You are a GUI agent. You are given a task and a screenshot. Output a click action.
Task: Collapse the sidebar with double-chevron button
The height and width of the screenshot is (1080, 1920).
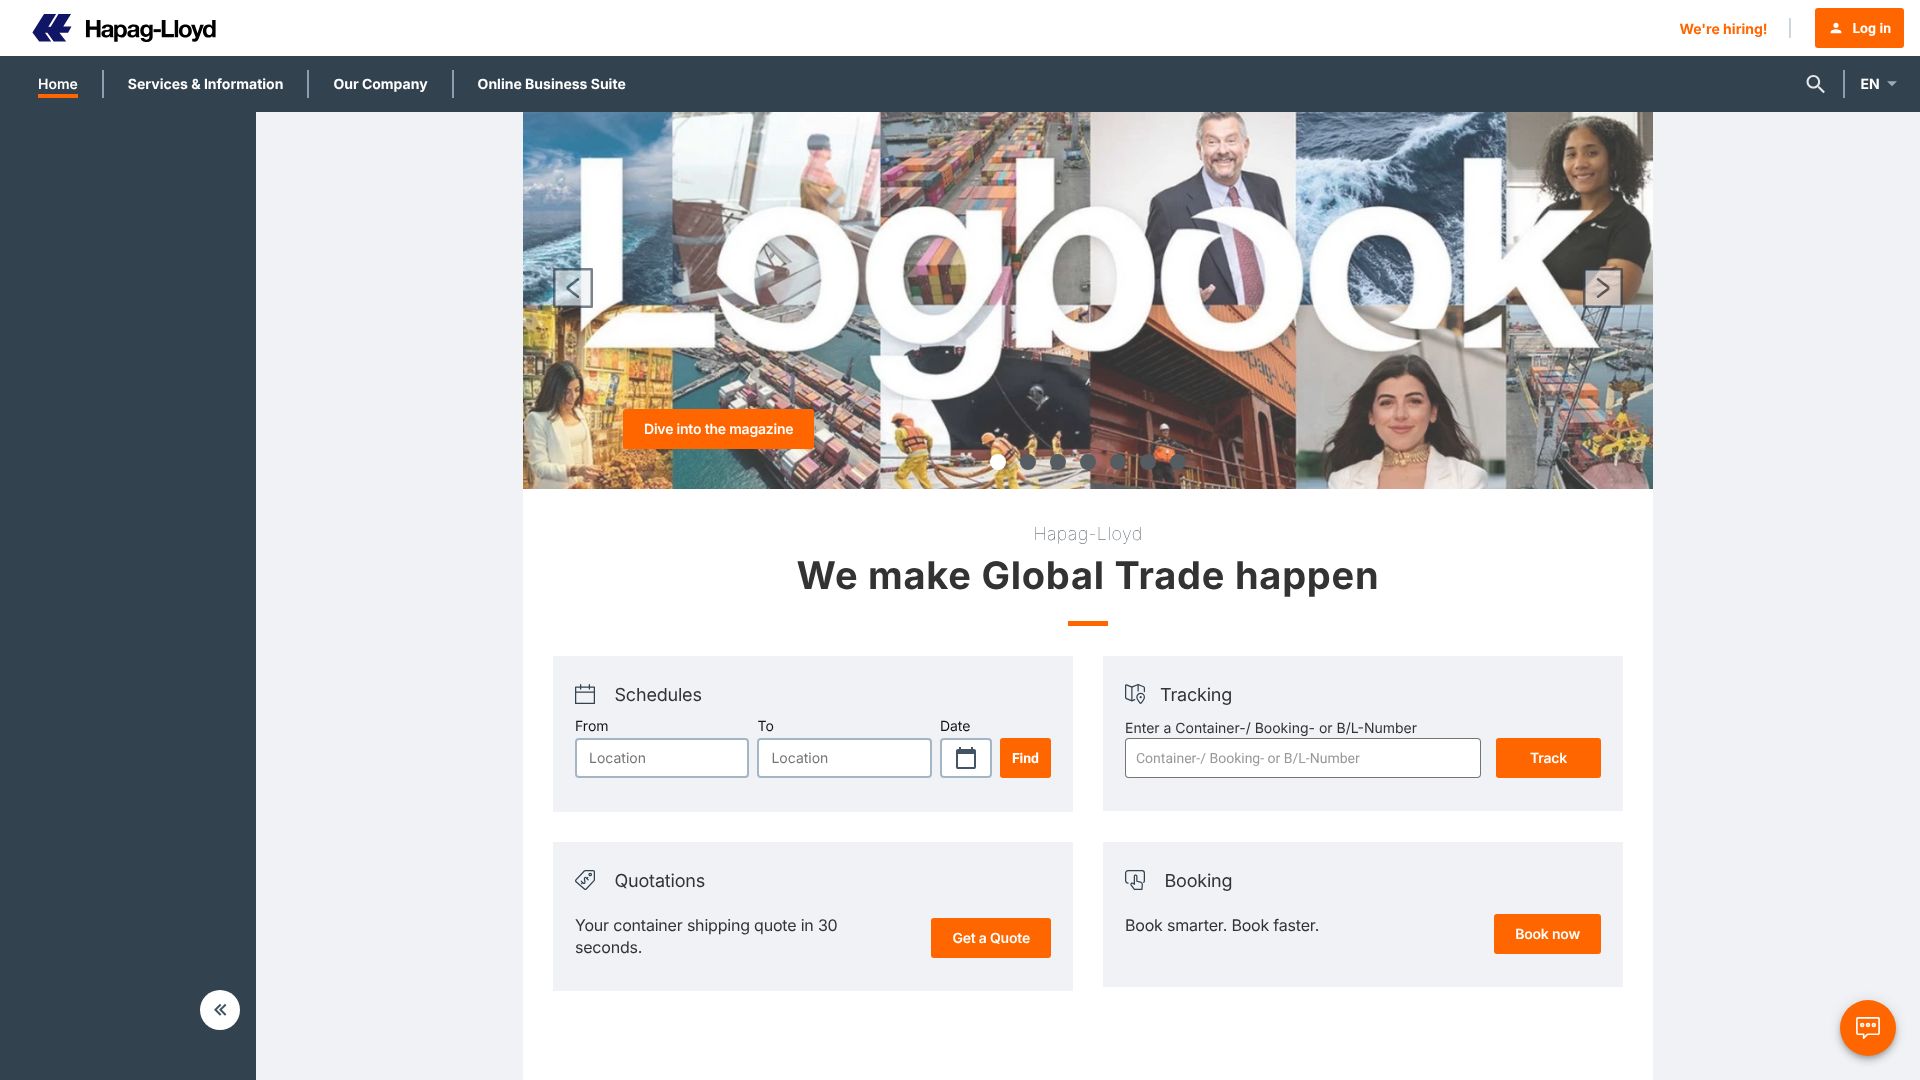click(x=220, y=1010)
